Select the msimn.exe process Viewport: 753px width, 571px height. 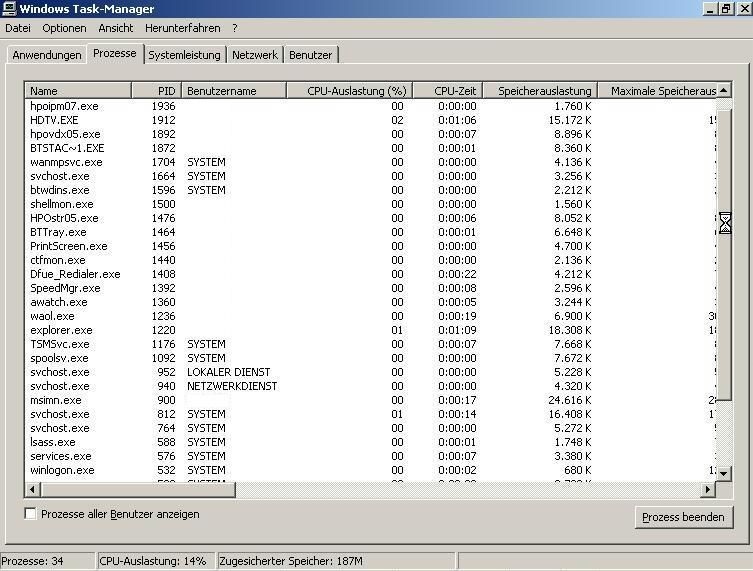click(371, 400)
